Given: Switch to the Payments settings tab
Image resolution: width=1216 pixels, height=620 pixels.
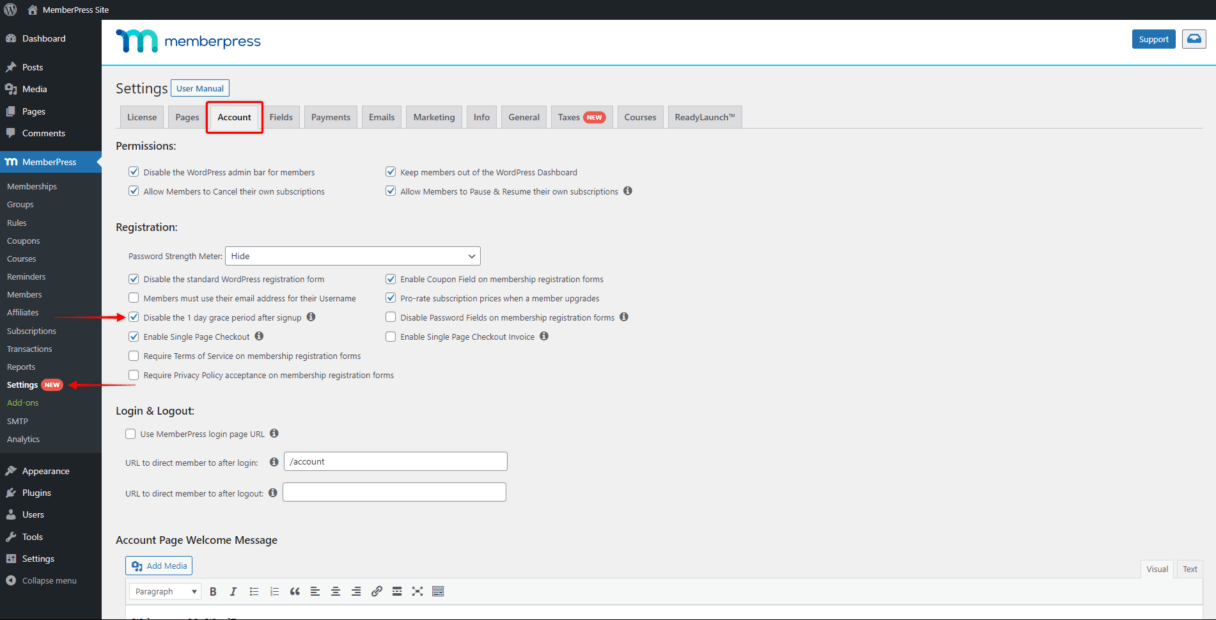Looking at the screenshot, I should point(330,117).
